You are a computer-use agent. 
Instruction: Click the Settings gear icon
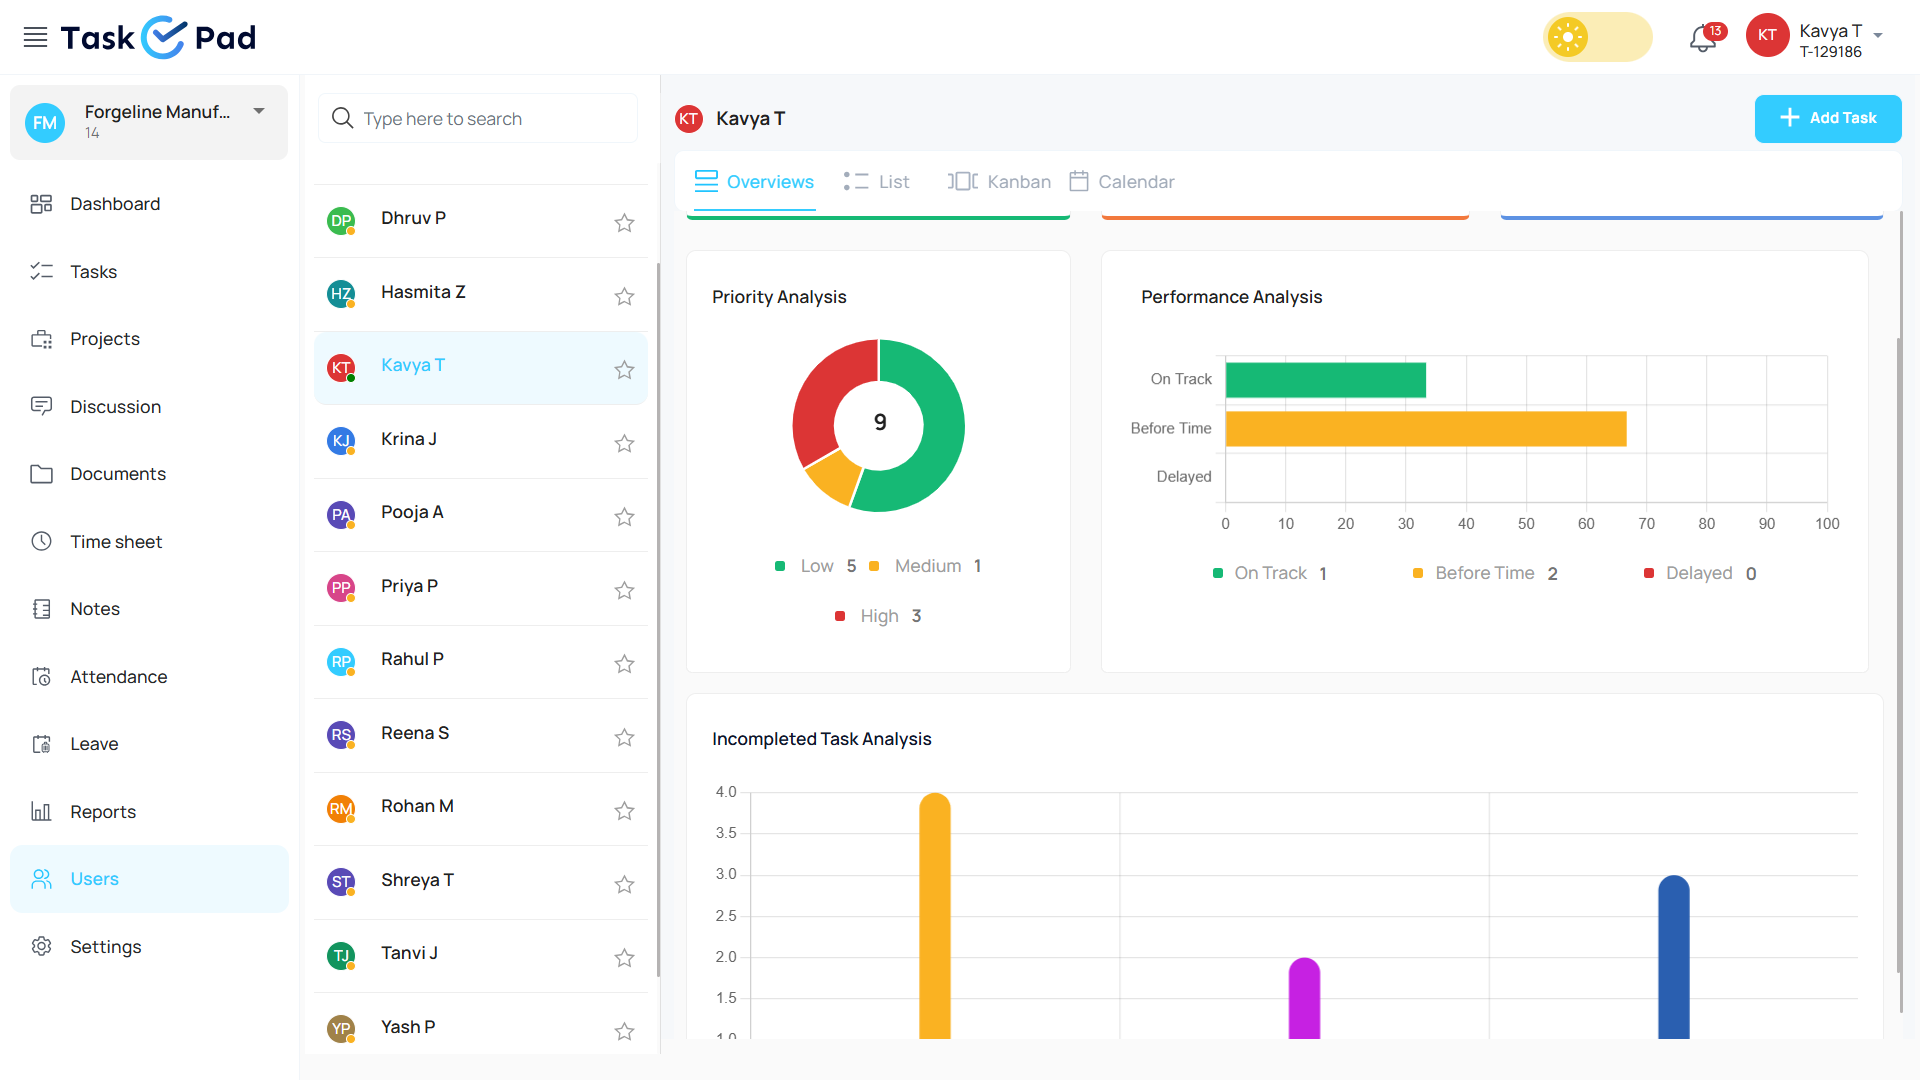point(41,946)
